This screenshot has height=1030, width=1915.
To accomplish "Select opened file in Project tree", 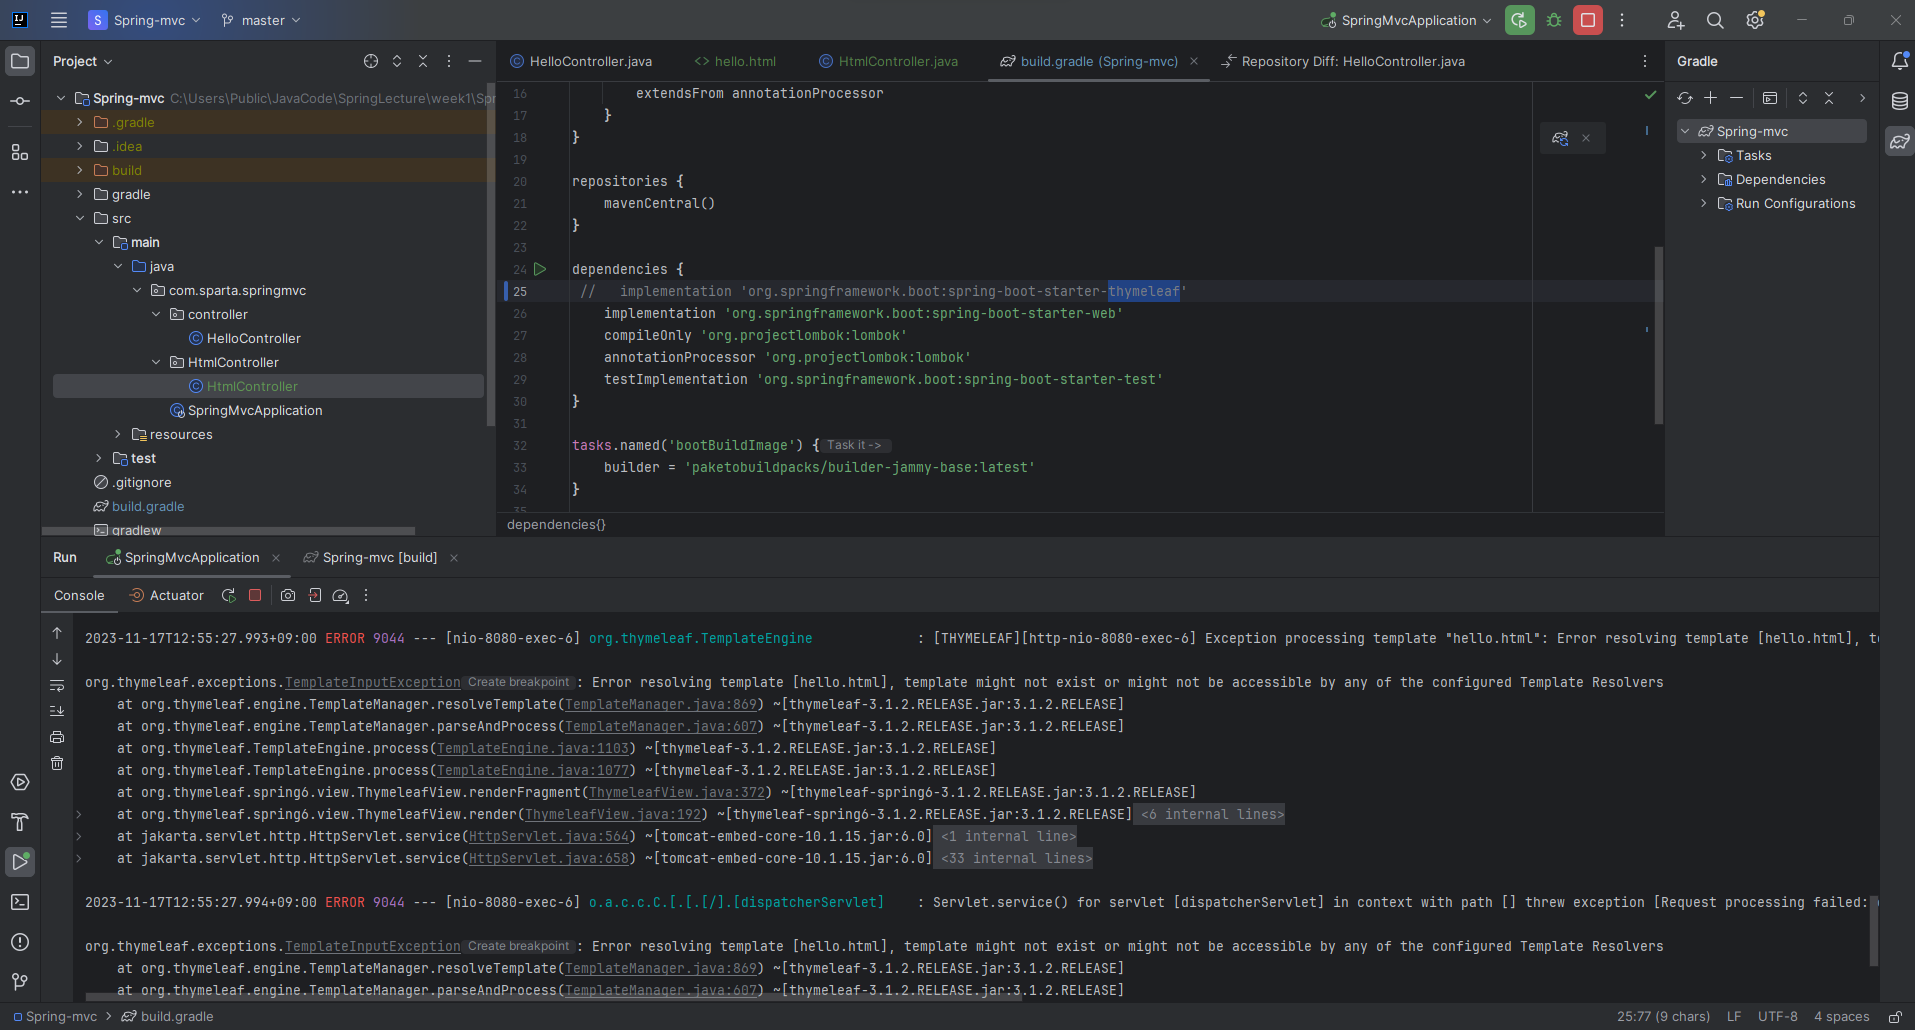I will click(371, 61).
